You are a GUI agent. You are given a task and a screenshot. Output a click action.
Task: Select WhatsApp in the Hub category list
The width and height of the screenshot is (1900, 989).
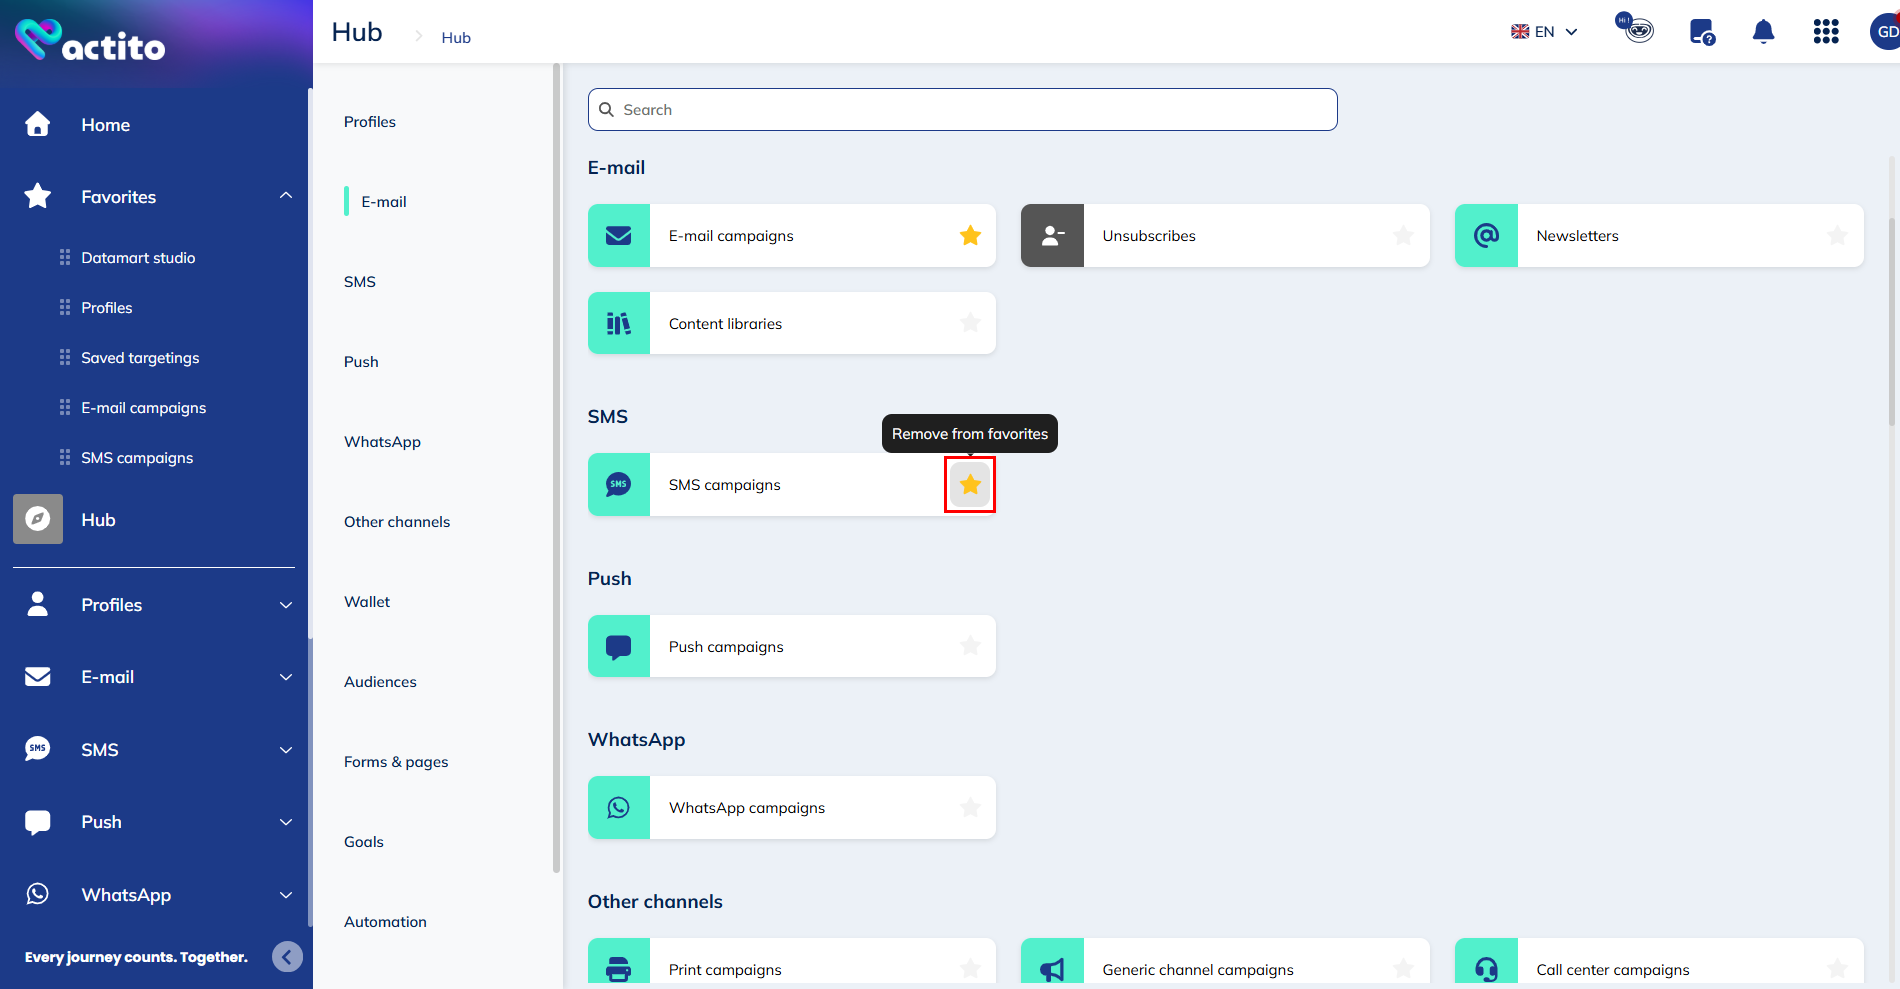tap(382, 442)
